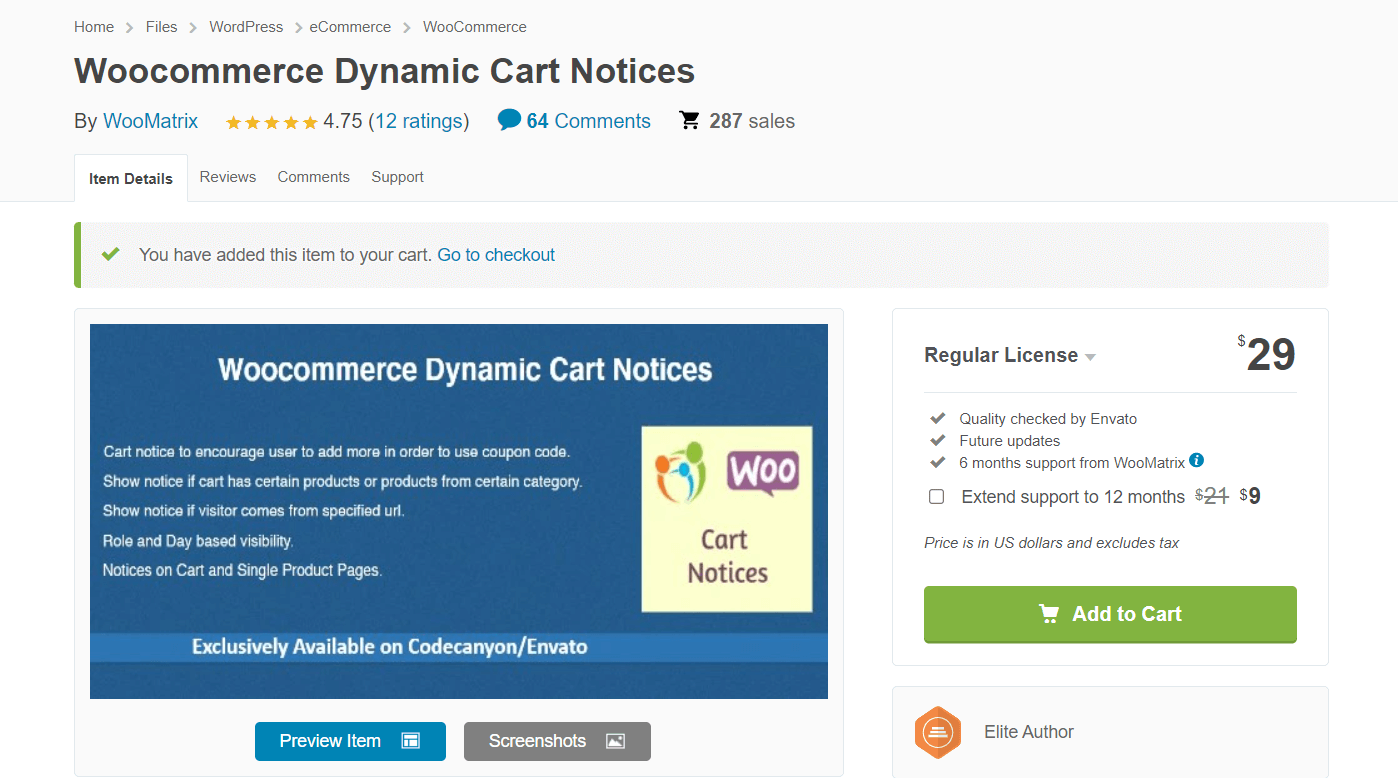Click the Elite Author label
This screenshot has height=778, width=1398.
coord(1029,732)
